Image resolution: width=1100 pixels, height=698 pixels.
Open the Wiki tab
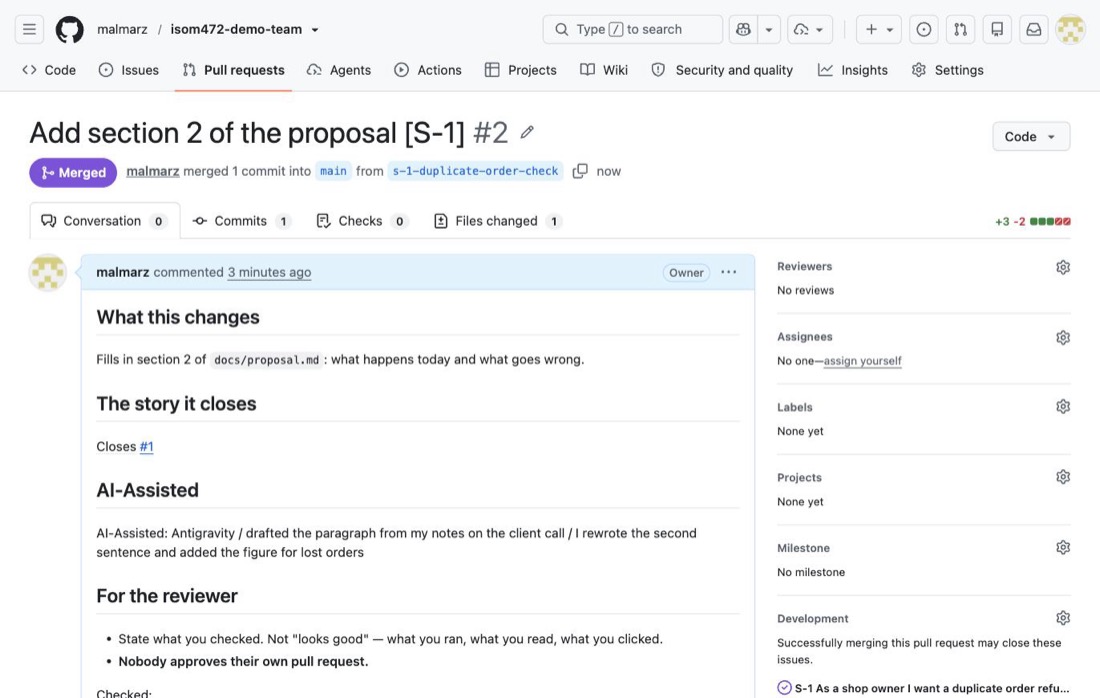click(604, 70)
